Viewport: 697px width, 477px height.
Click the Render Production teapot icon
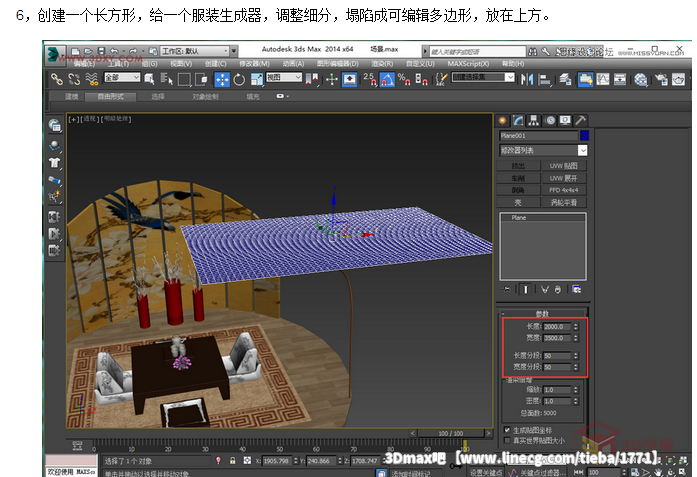click(x=678, y=80)
